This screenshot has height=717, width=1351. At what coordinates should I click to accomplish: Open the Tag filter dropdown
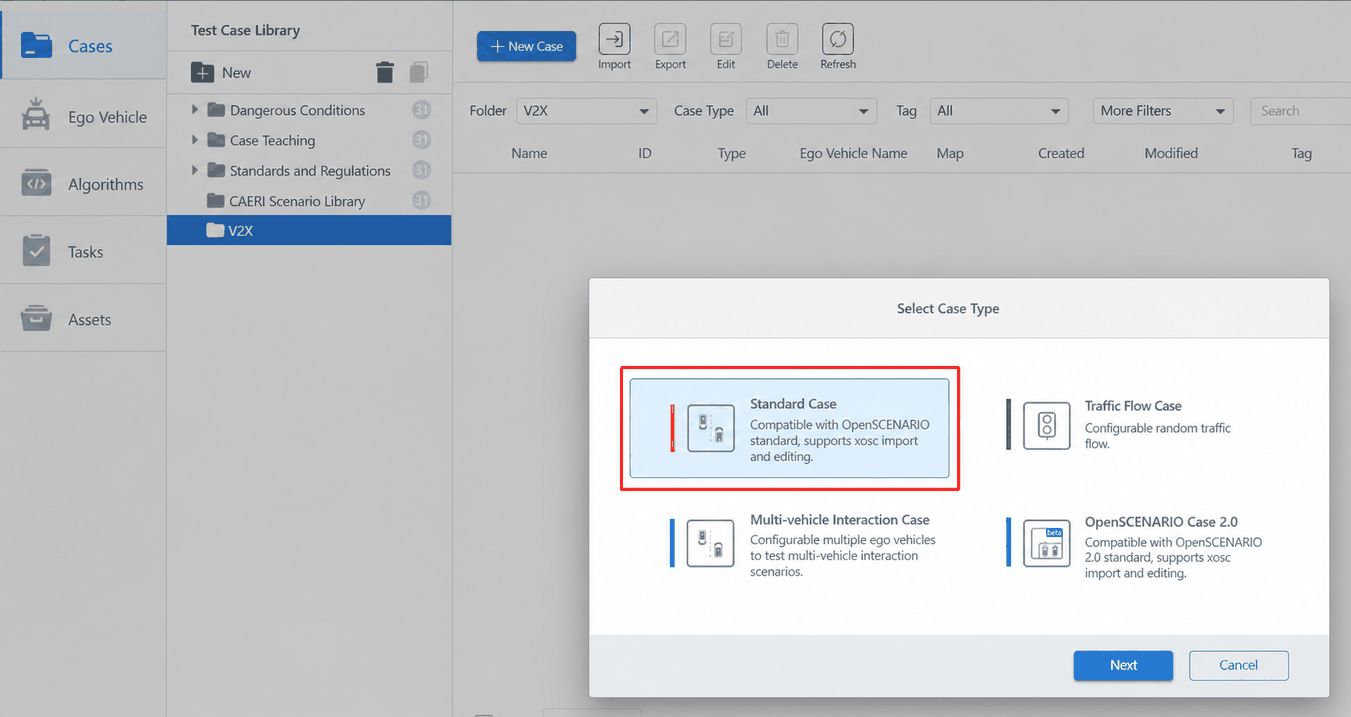tap(998, 111)
